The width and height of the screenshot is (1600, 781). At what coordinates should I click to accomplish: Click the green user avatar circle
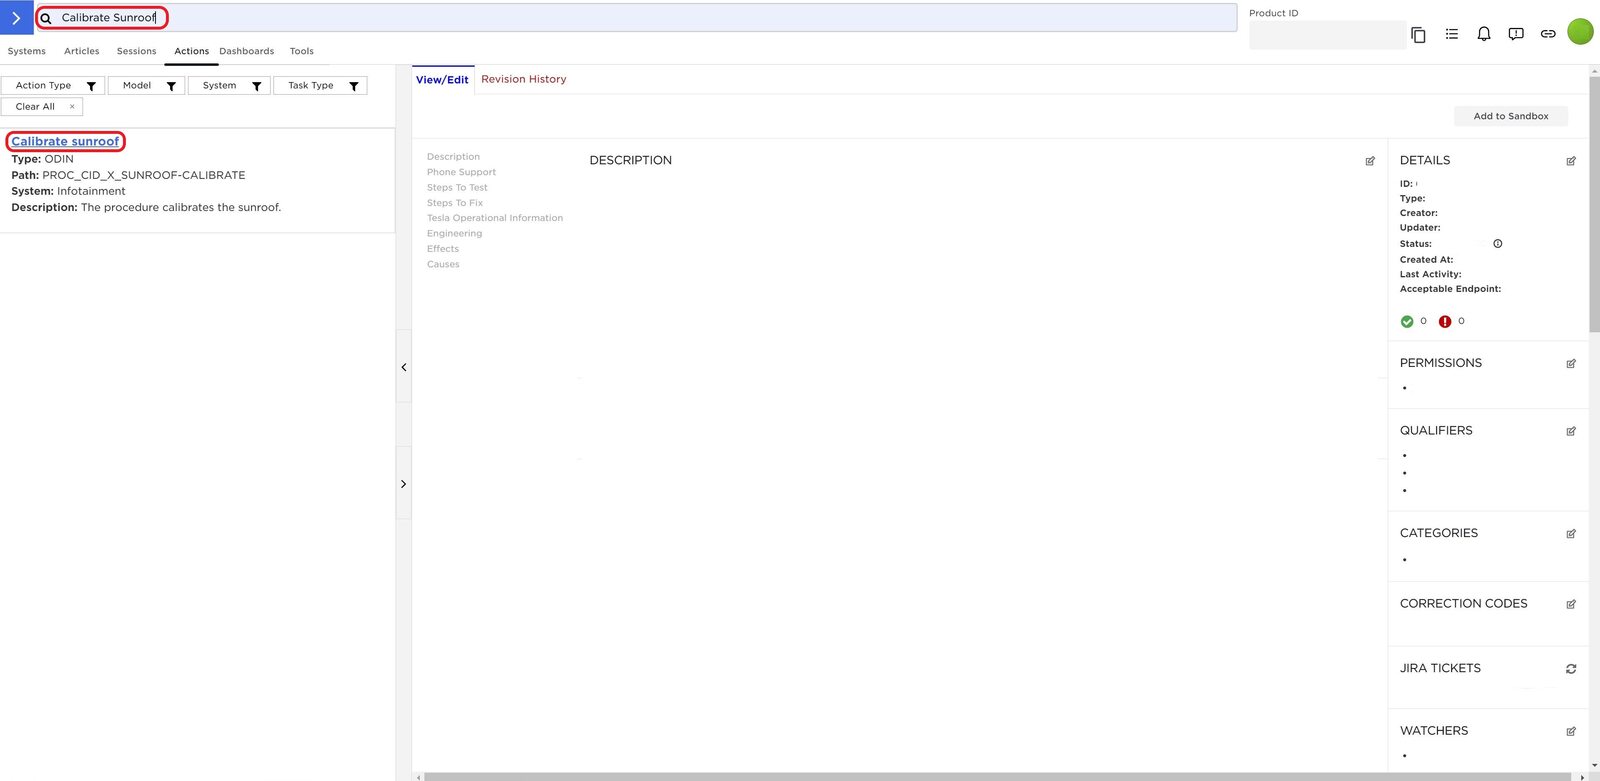[x=1580, y=32]
